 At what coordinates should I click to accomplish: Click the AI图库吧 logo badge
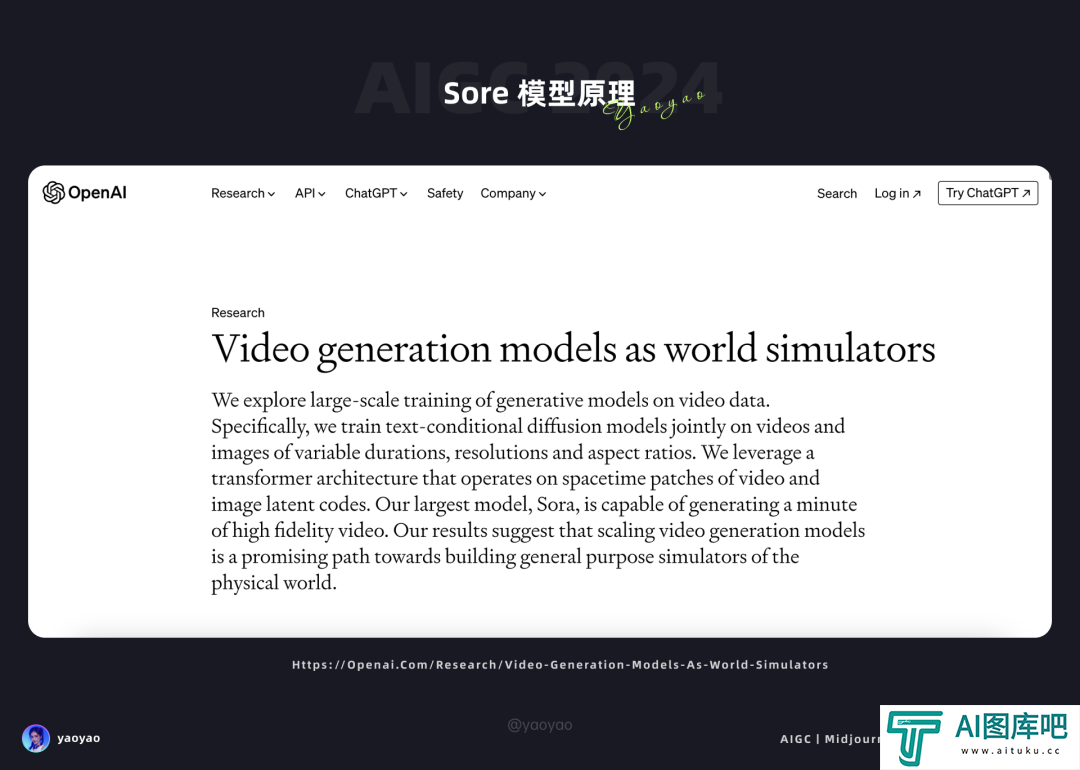tap(979, 737)
